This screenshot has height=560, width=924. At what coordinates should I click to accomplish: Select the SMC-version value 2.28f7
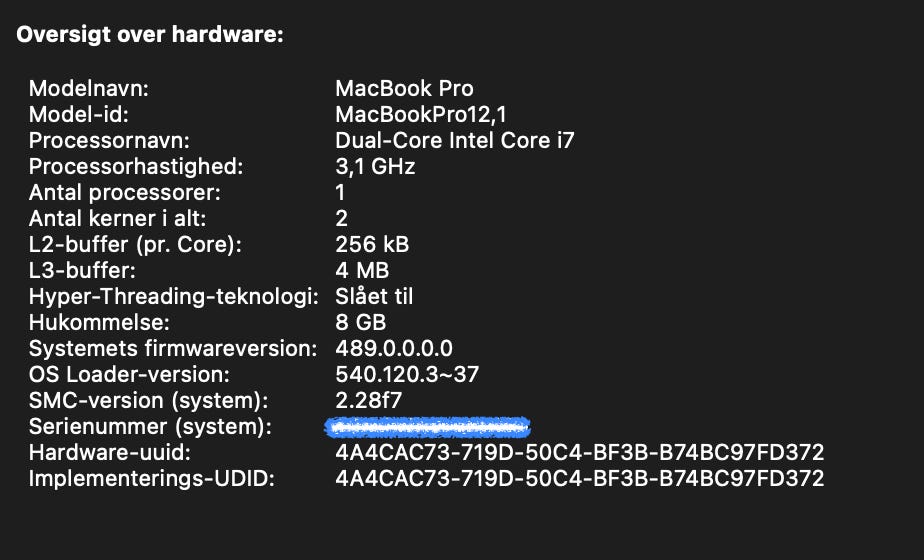368,400
